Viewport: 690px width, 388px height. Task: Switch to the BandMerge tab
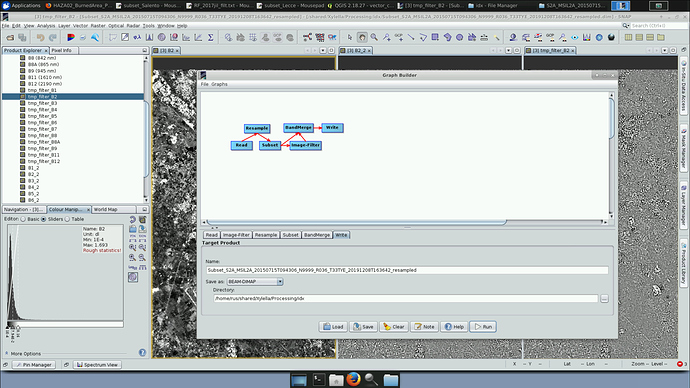point(317,235)
